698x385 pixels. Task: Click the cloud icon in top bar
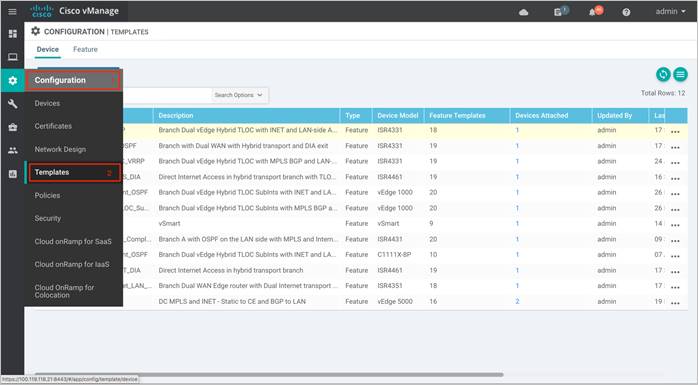pyautogui.click(x=524, y=12)
